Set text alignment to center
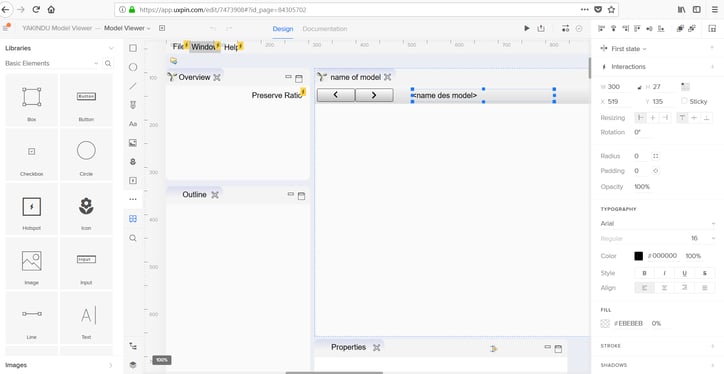 point(664,288)
